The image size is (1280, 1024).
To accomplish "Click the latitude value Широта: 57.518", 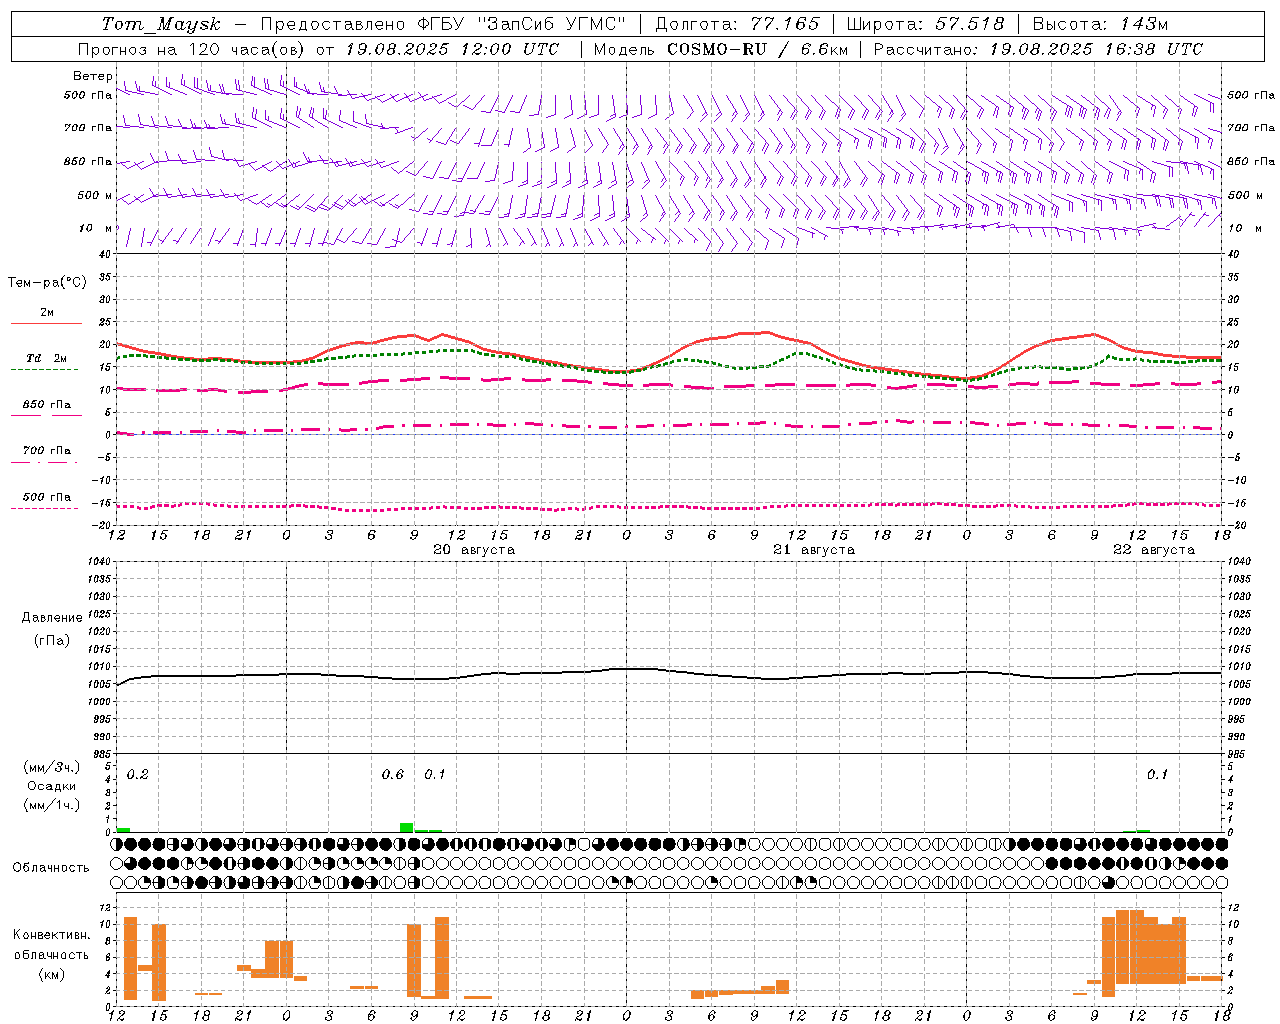I will 925,24.
